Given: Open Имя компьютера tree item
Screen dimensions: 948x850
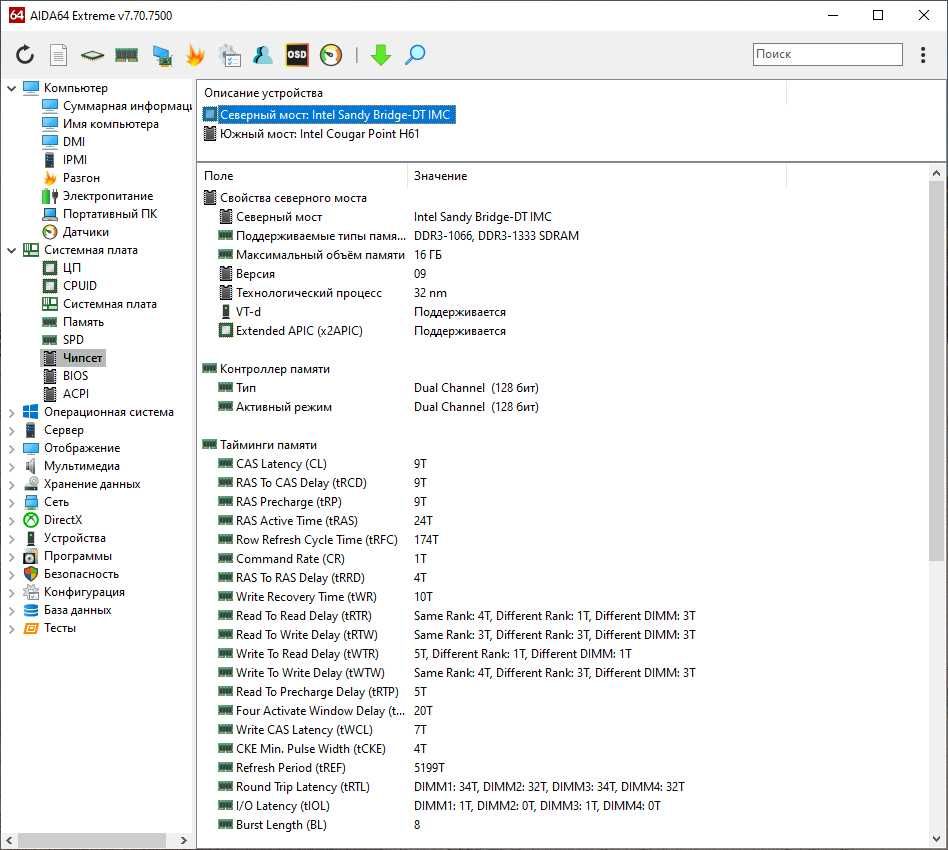Looking at the screenshot, I should 101,124.
